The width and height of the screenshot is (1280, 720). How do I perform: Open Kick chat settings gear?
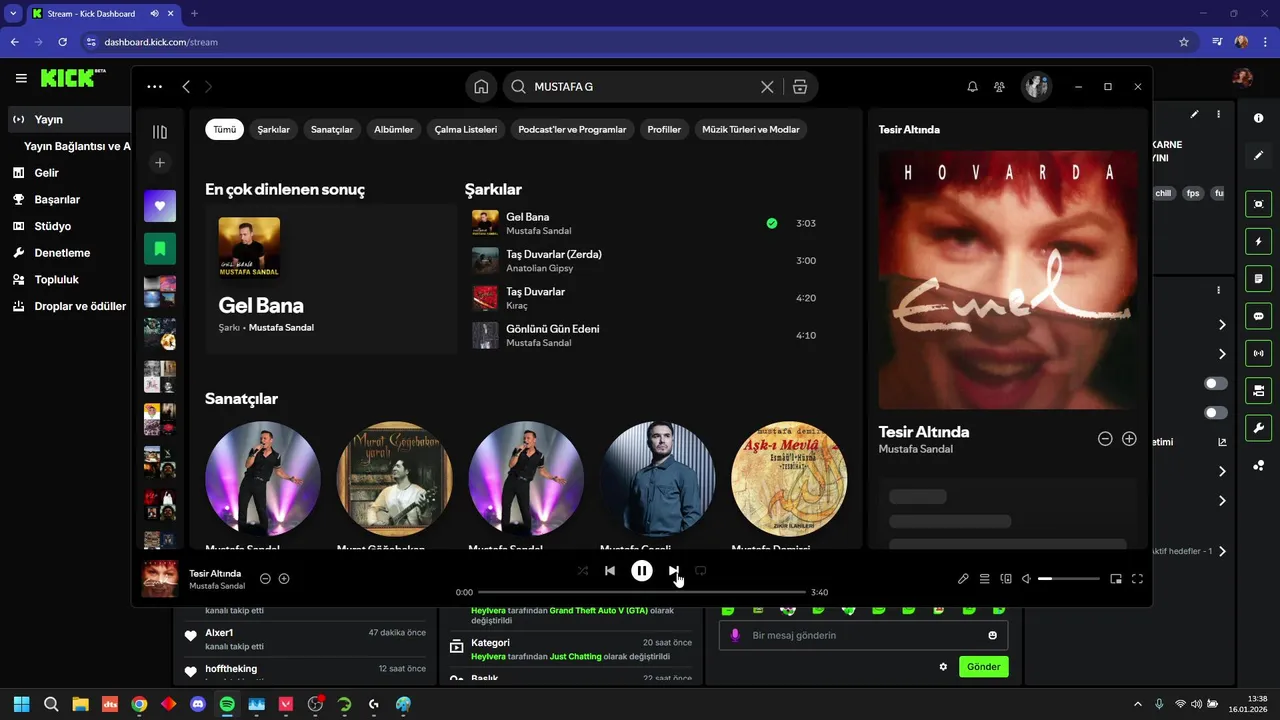[942, 667]
